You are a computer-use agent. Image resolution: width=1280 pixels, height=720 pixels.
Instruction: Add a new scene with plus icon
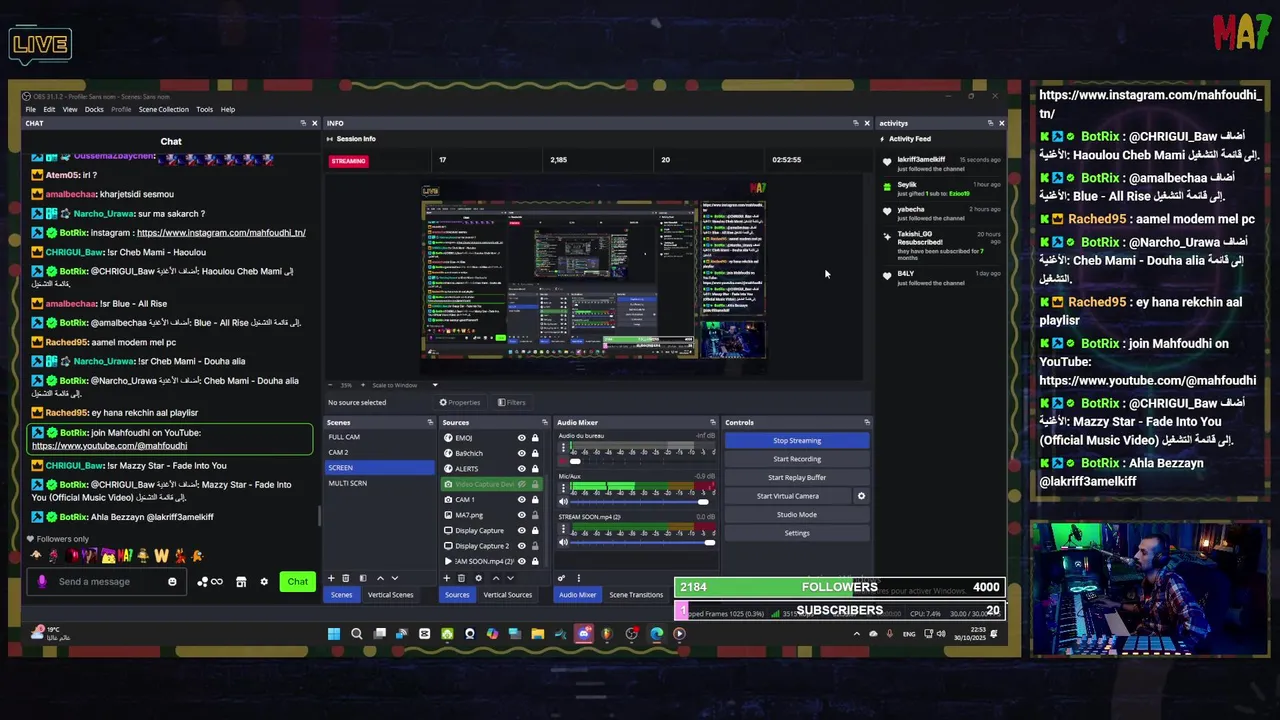(x=332, y=578)
